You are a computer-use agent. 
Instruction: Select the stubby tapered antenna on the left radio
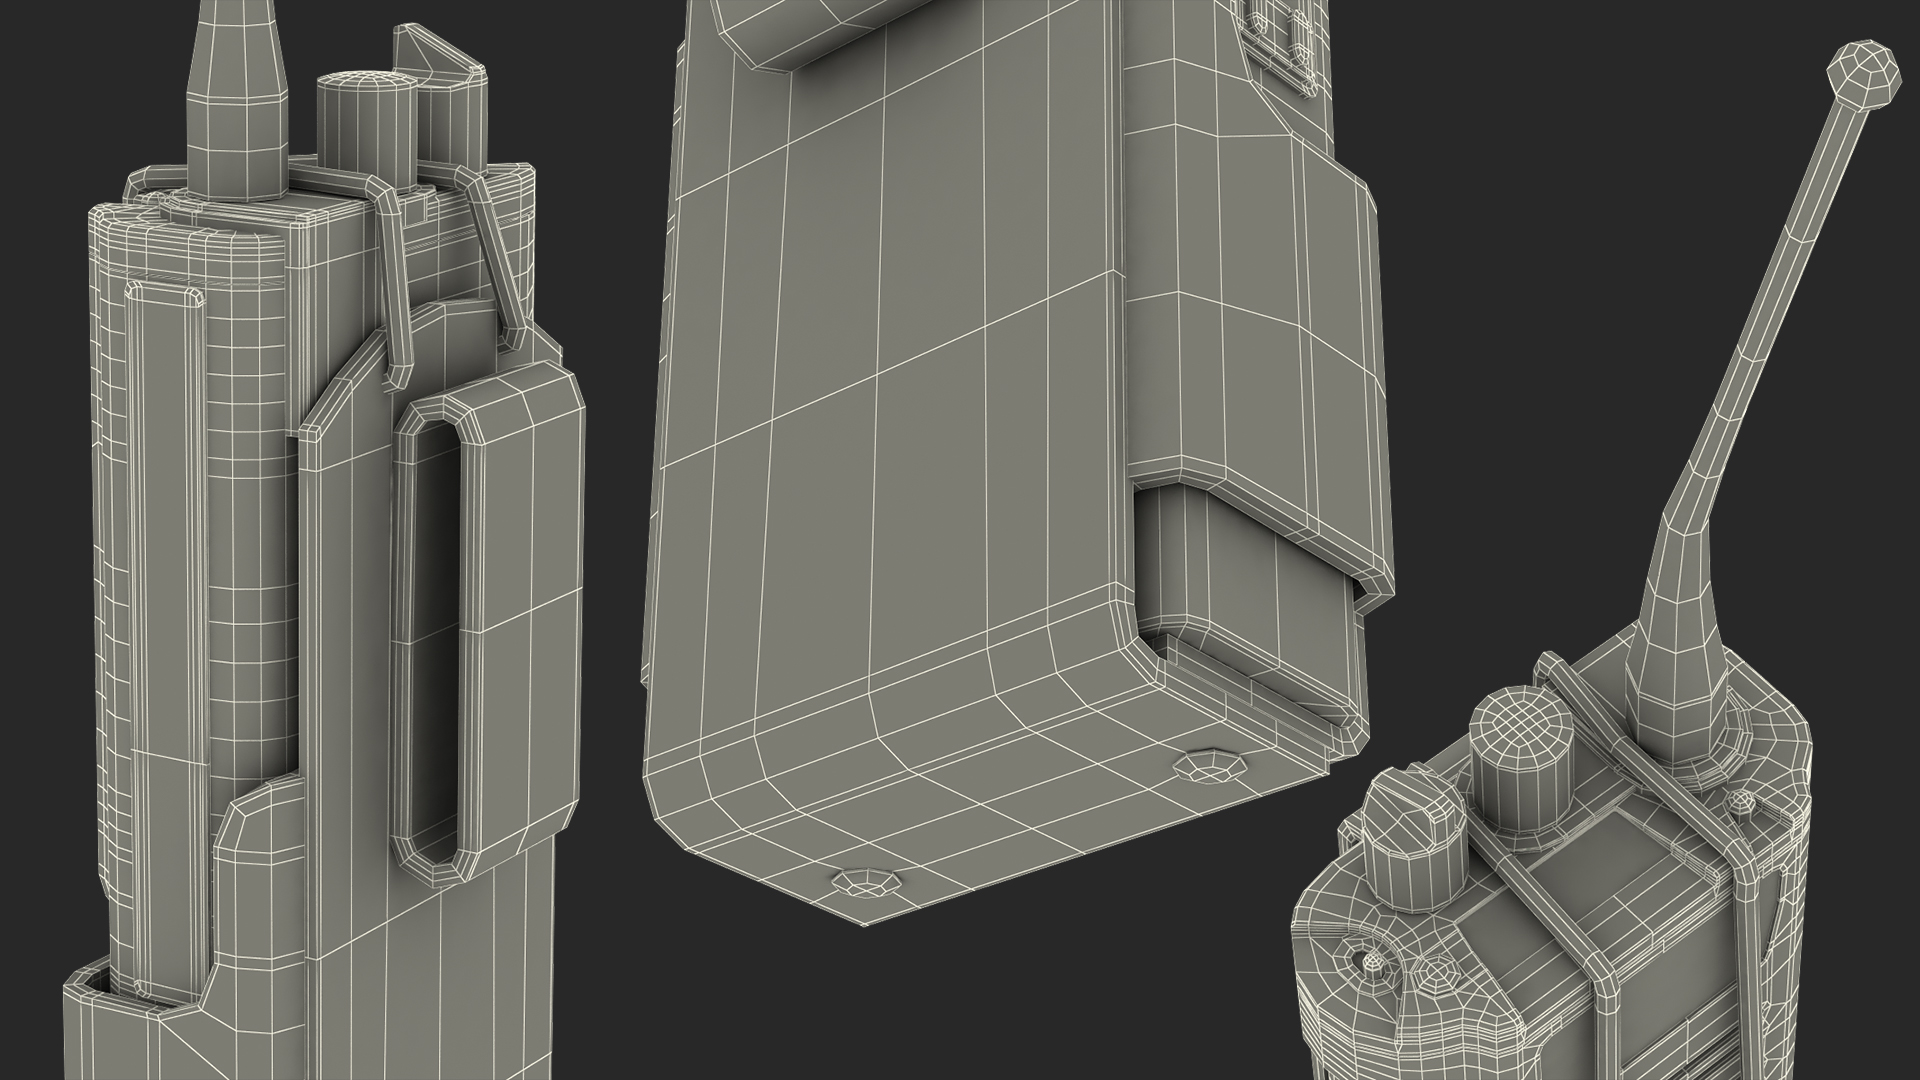(236, 100)
